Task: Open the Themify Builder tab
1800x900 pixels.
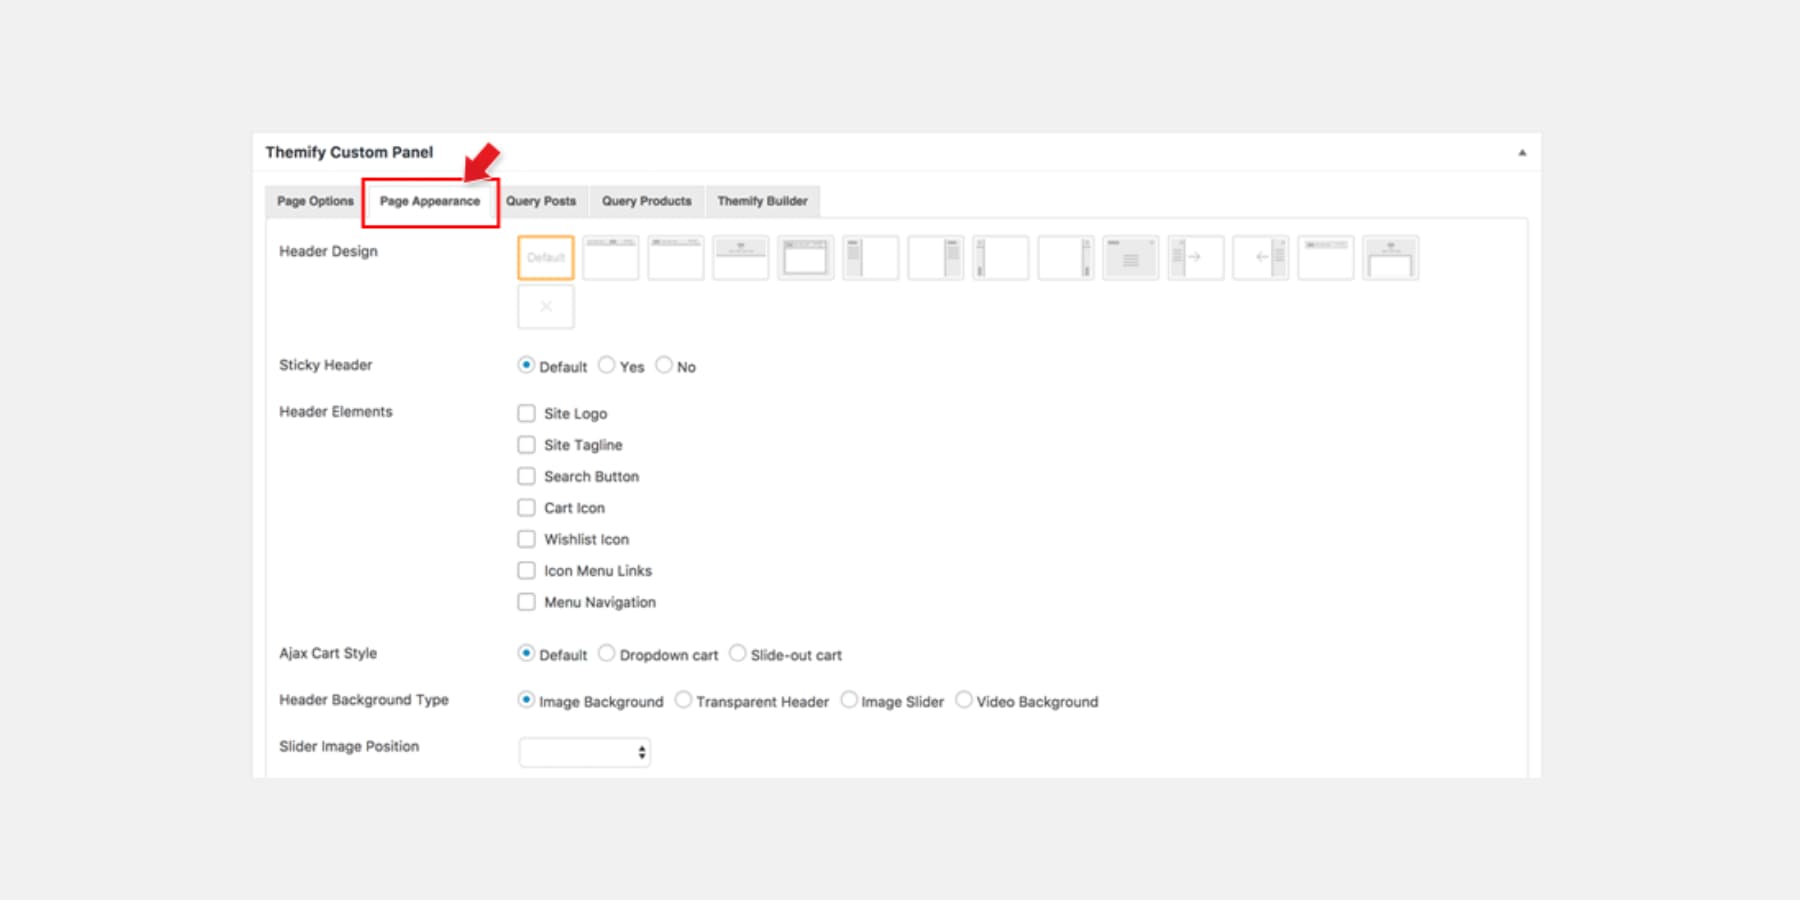Action: (x=762, y=201)
